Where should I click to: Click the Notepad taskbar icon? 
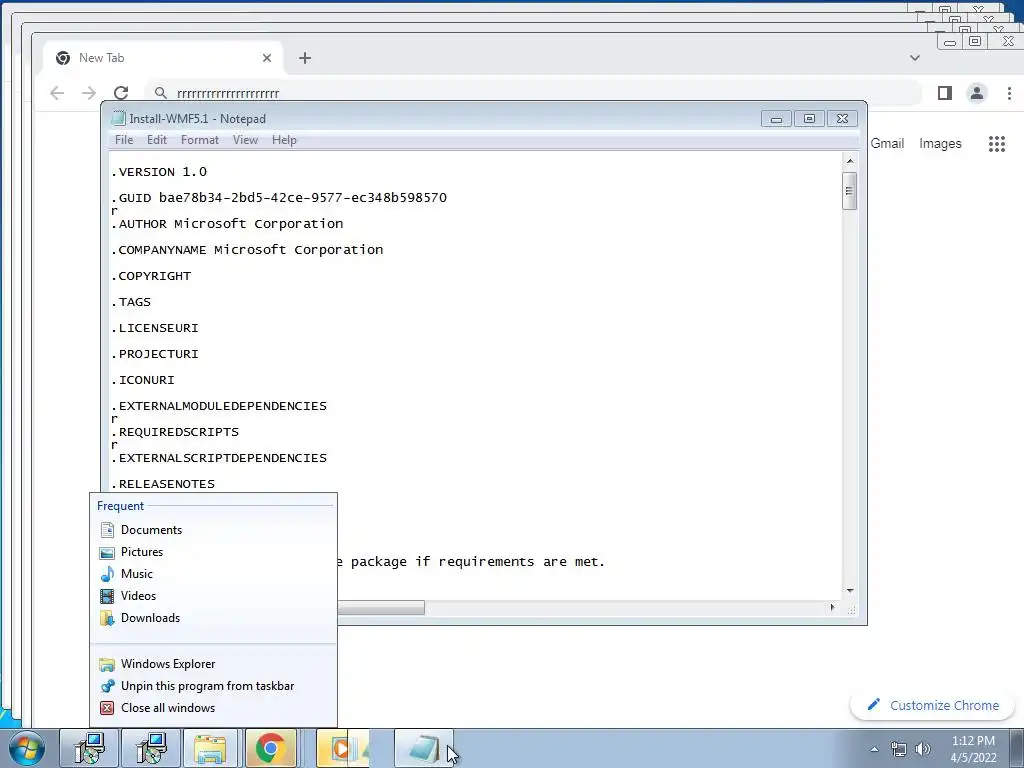tap(423, 748)
